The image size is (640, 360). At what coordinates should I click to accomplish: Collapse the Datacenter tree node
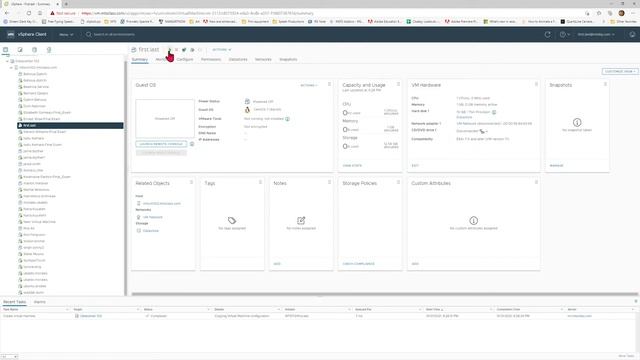click(7, 61)
